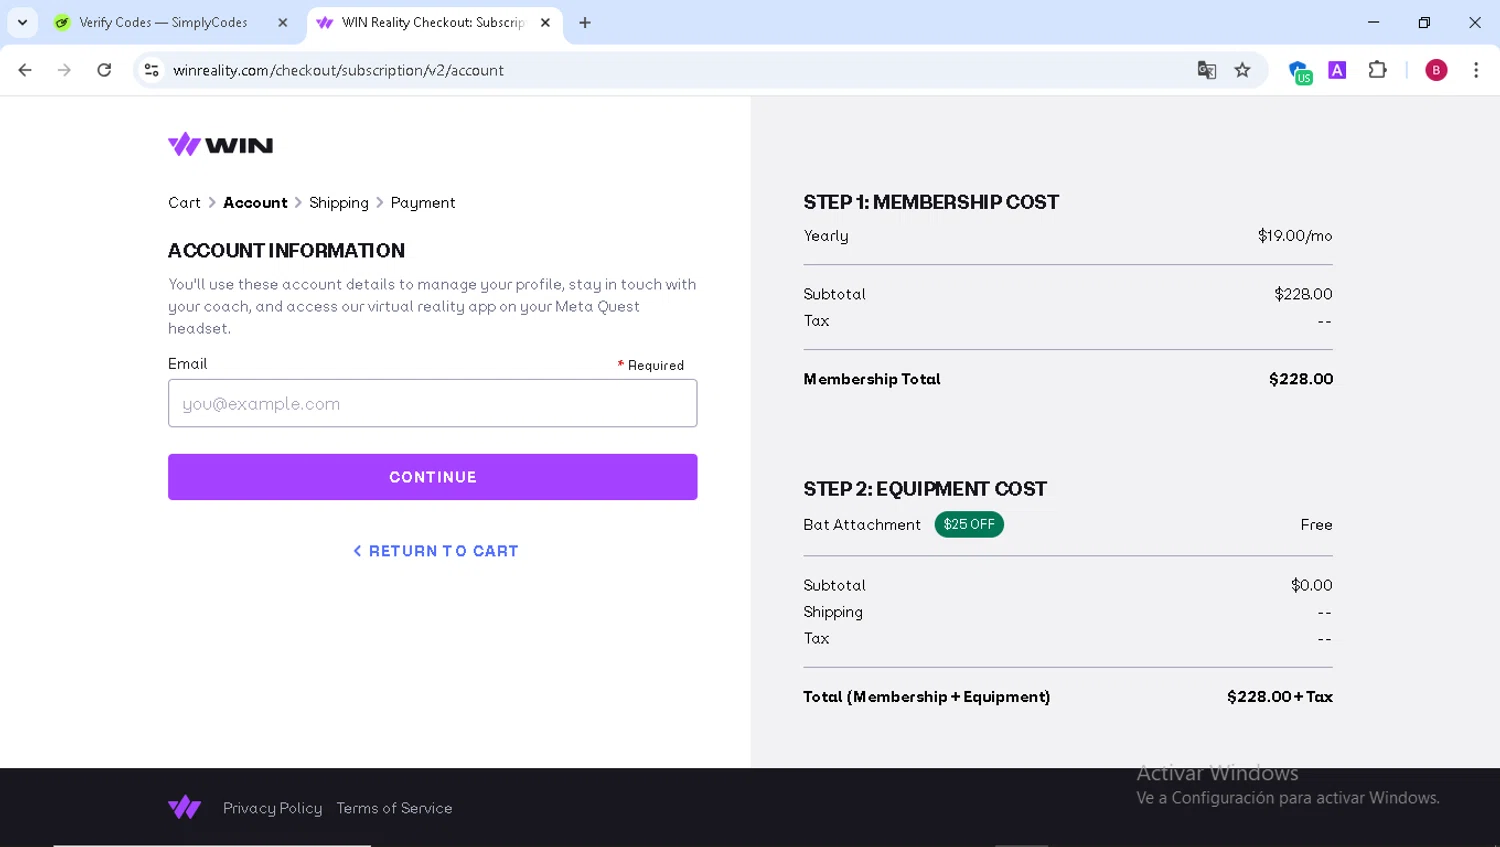The width and height of the screenshot is (1500, 847).
Task: Bookmark this page with the star icon
Action: point(1242,70)
